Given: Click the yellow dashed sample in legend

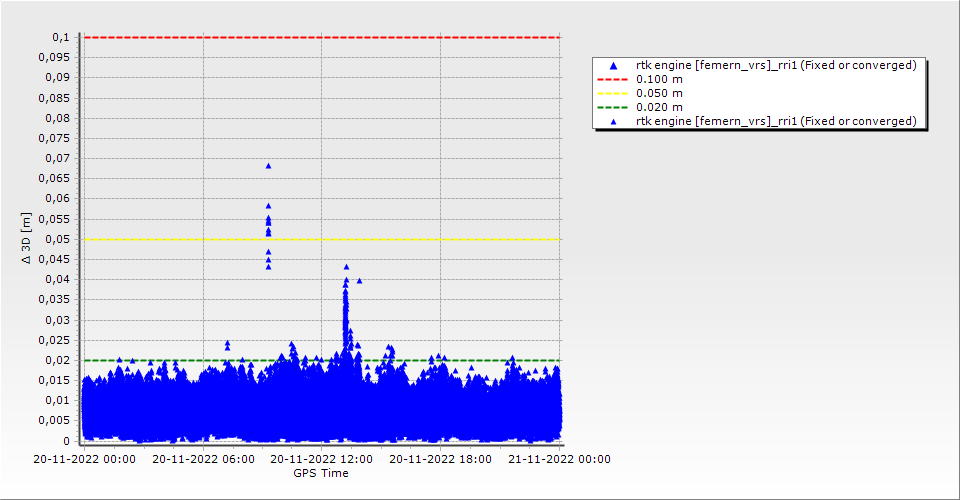Looking at the screenshot, I should 613,93.
